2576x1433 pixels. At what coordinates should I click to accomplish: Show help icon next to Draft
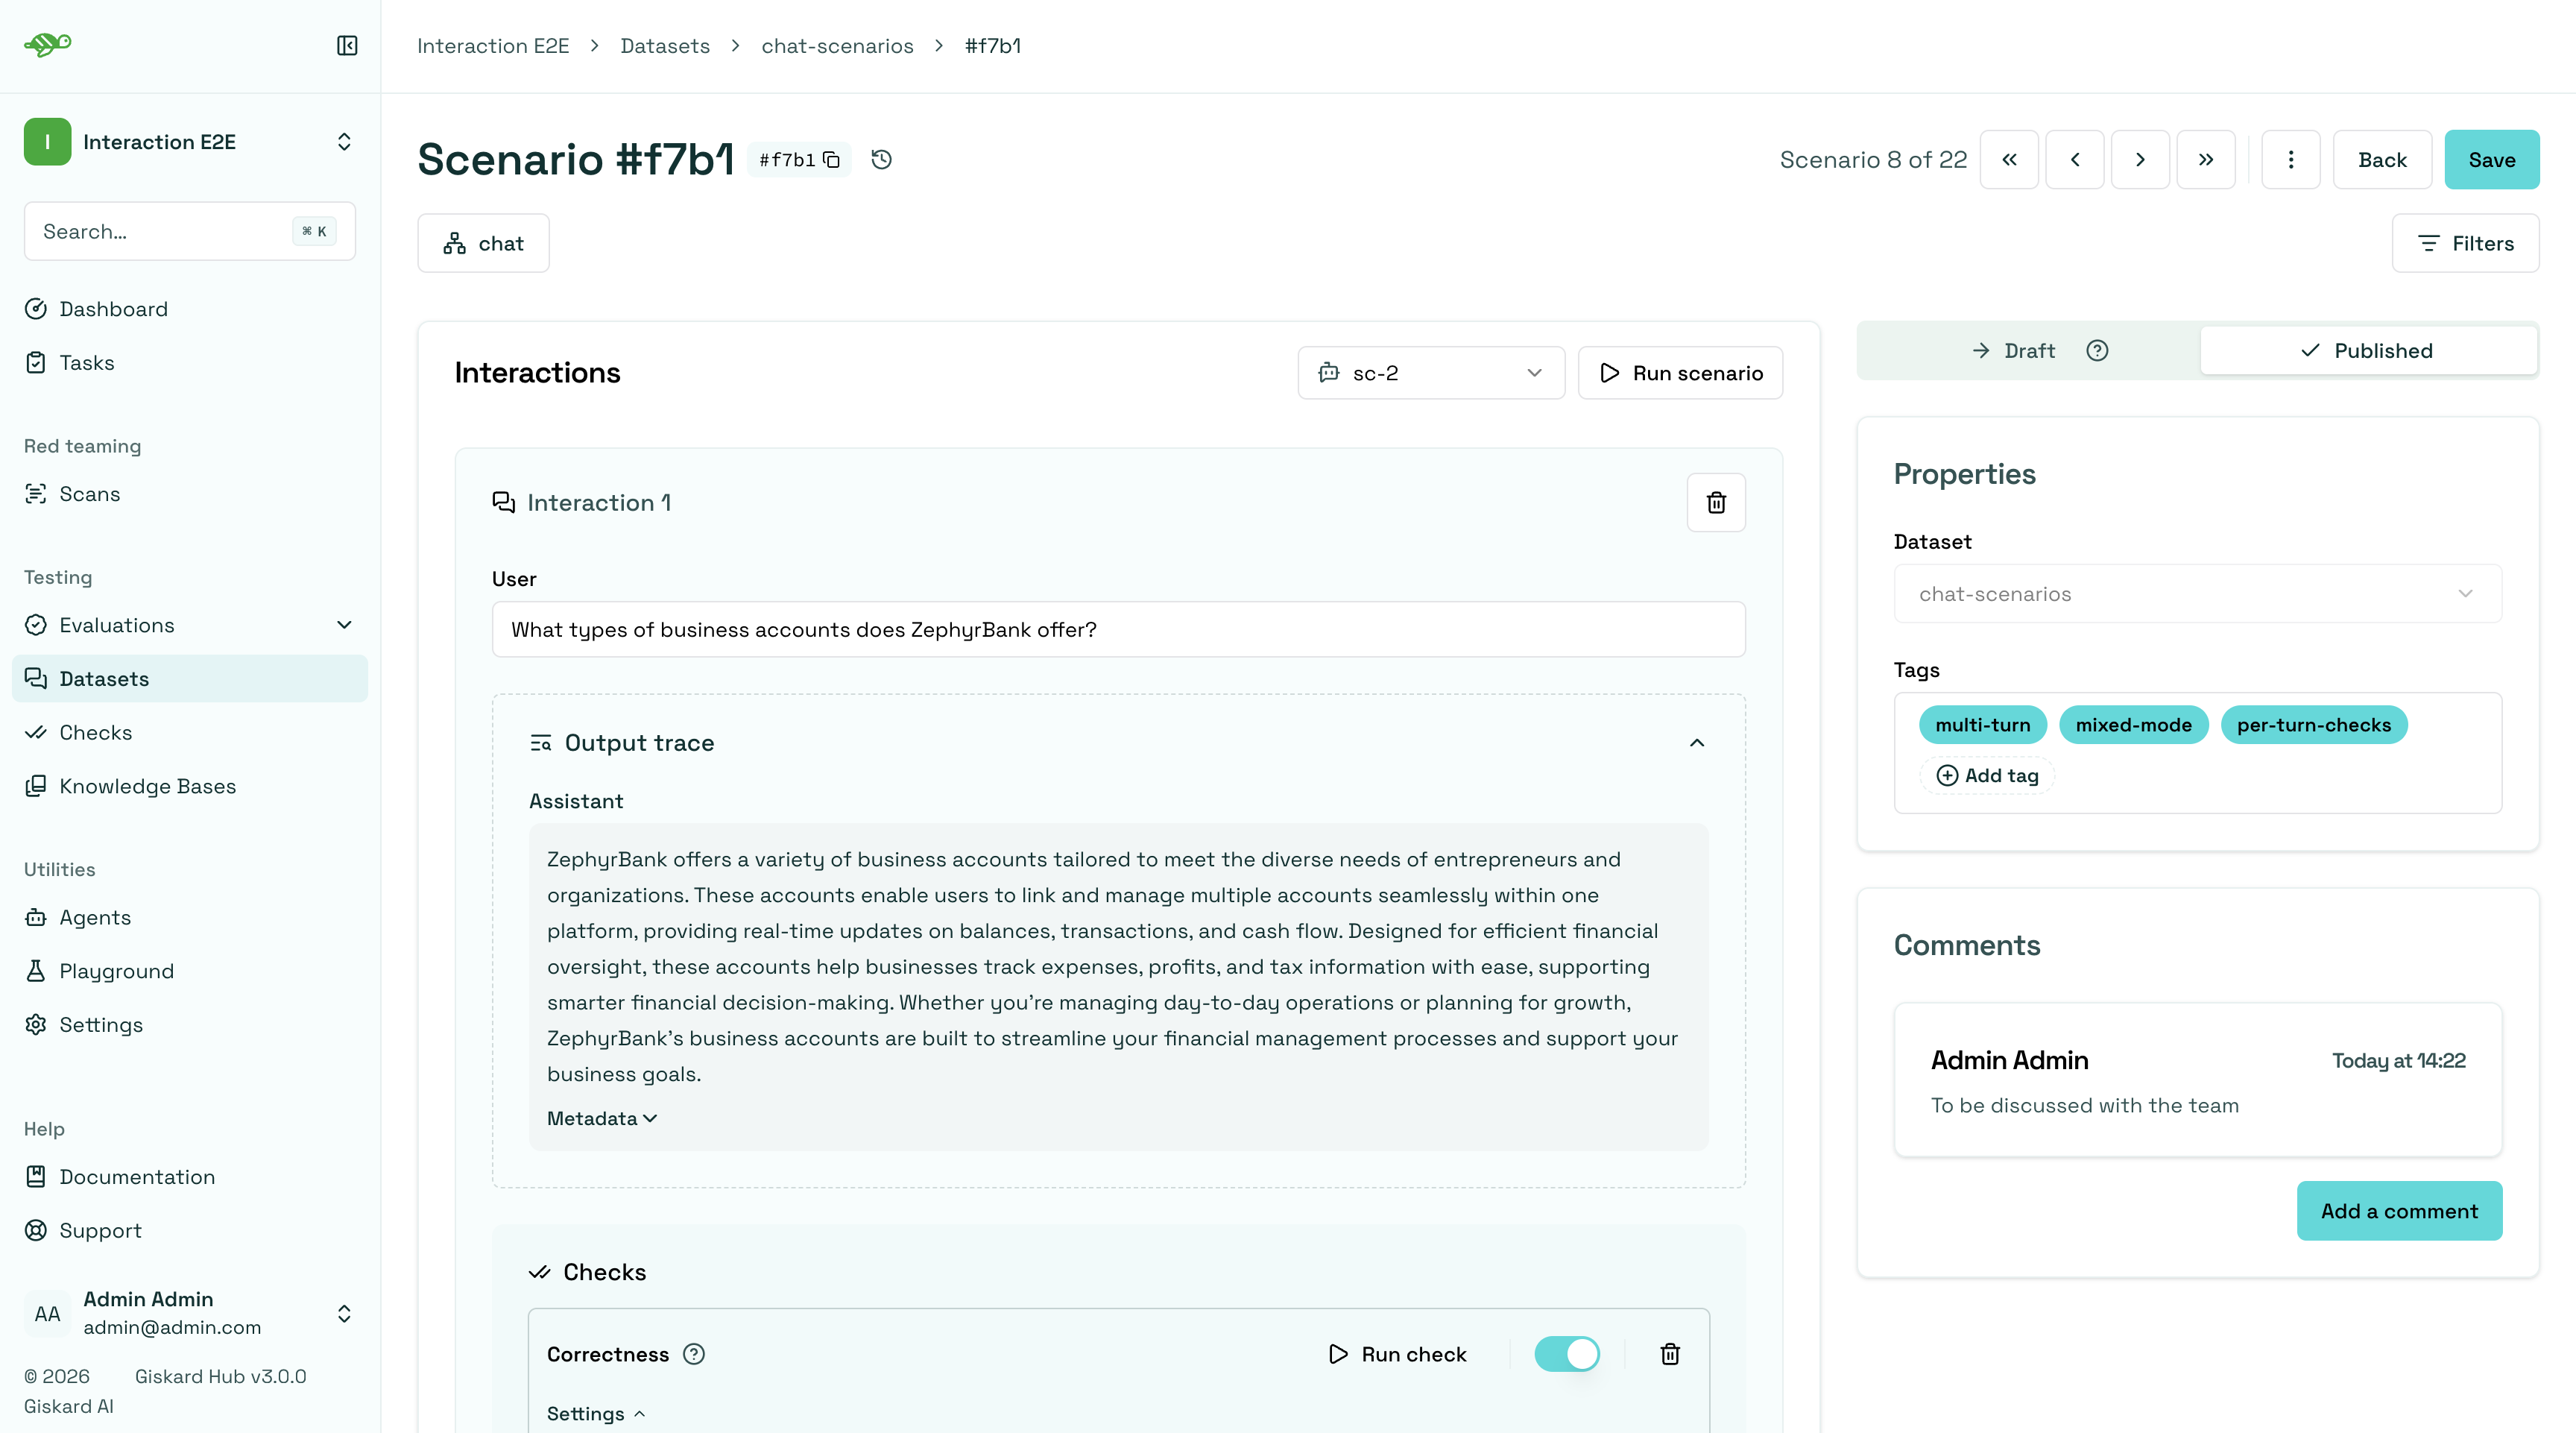pos(2097,351)
